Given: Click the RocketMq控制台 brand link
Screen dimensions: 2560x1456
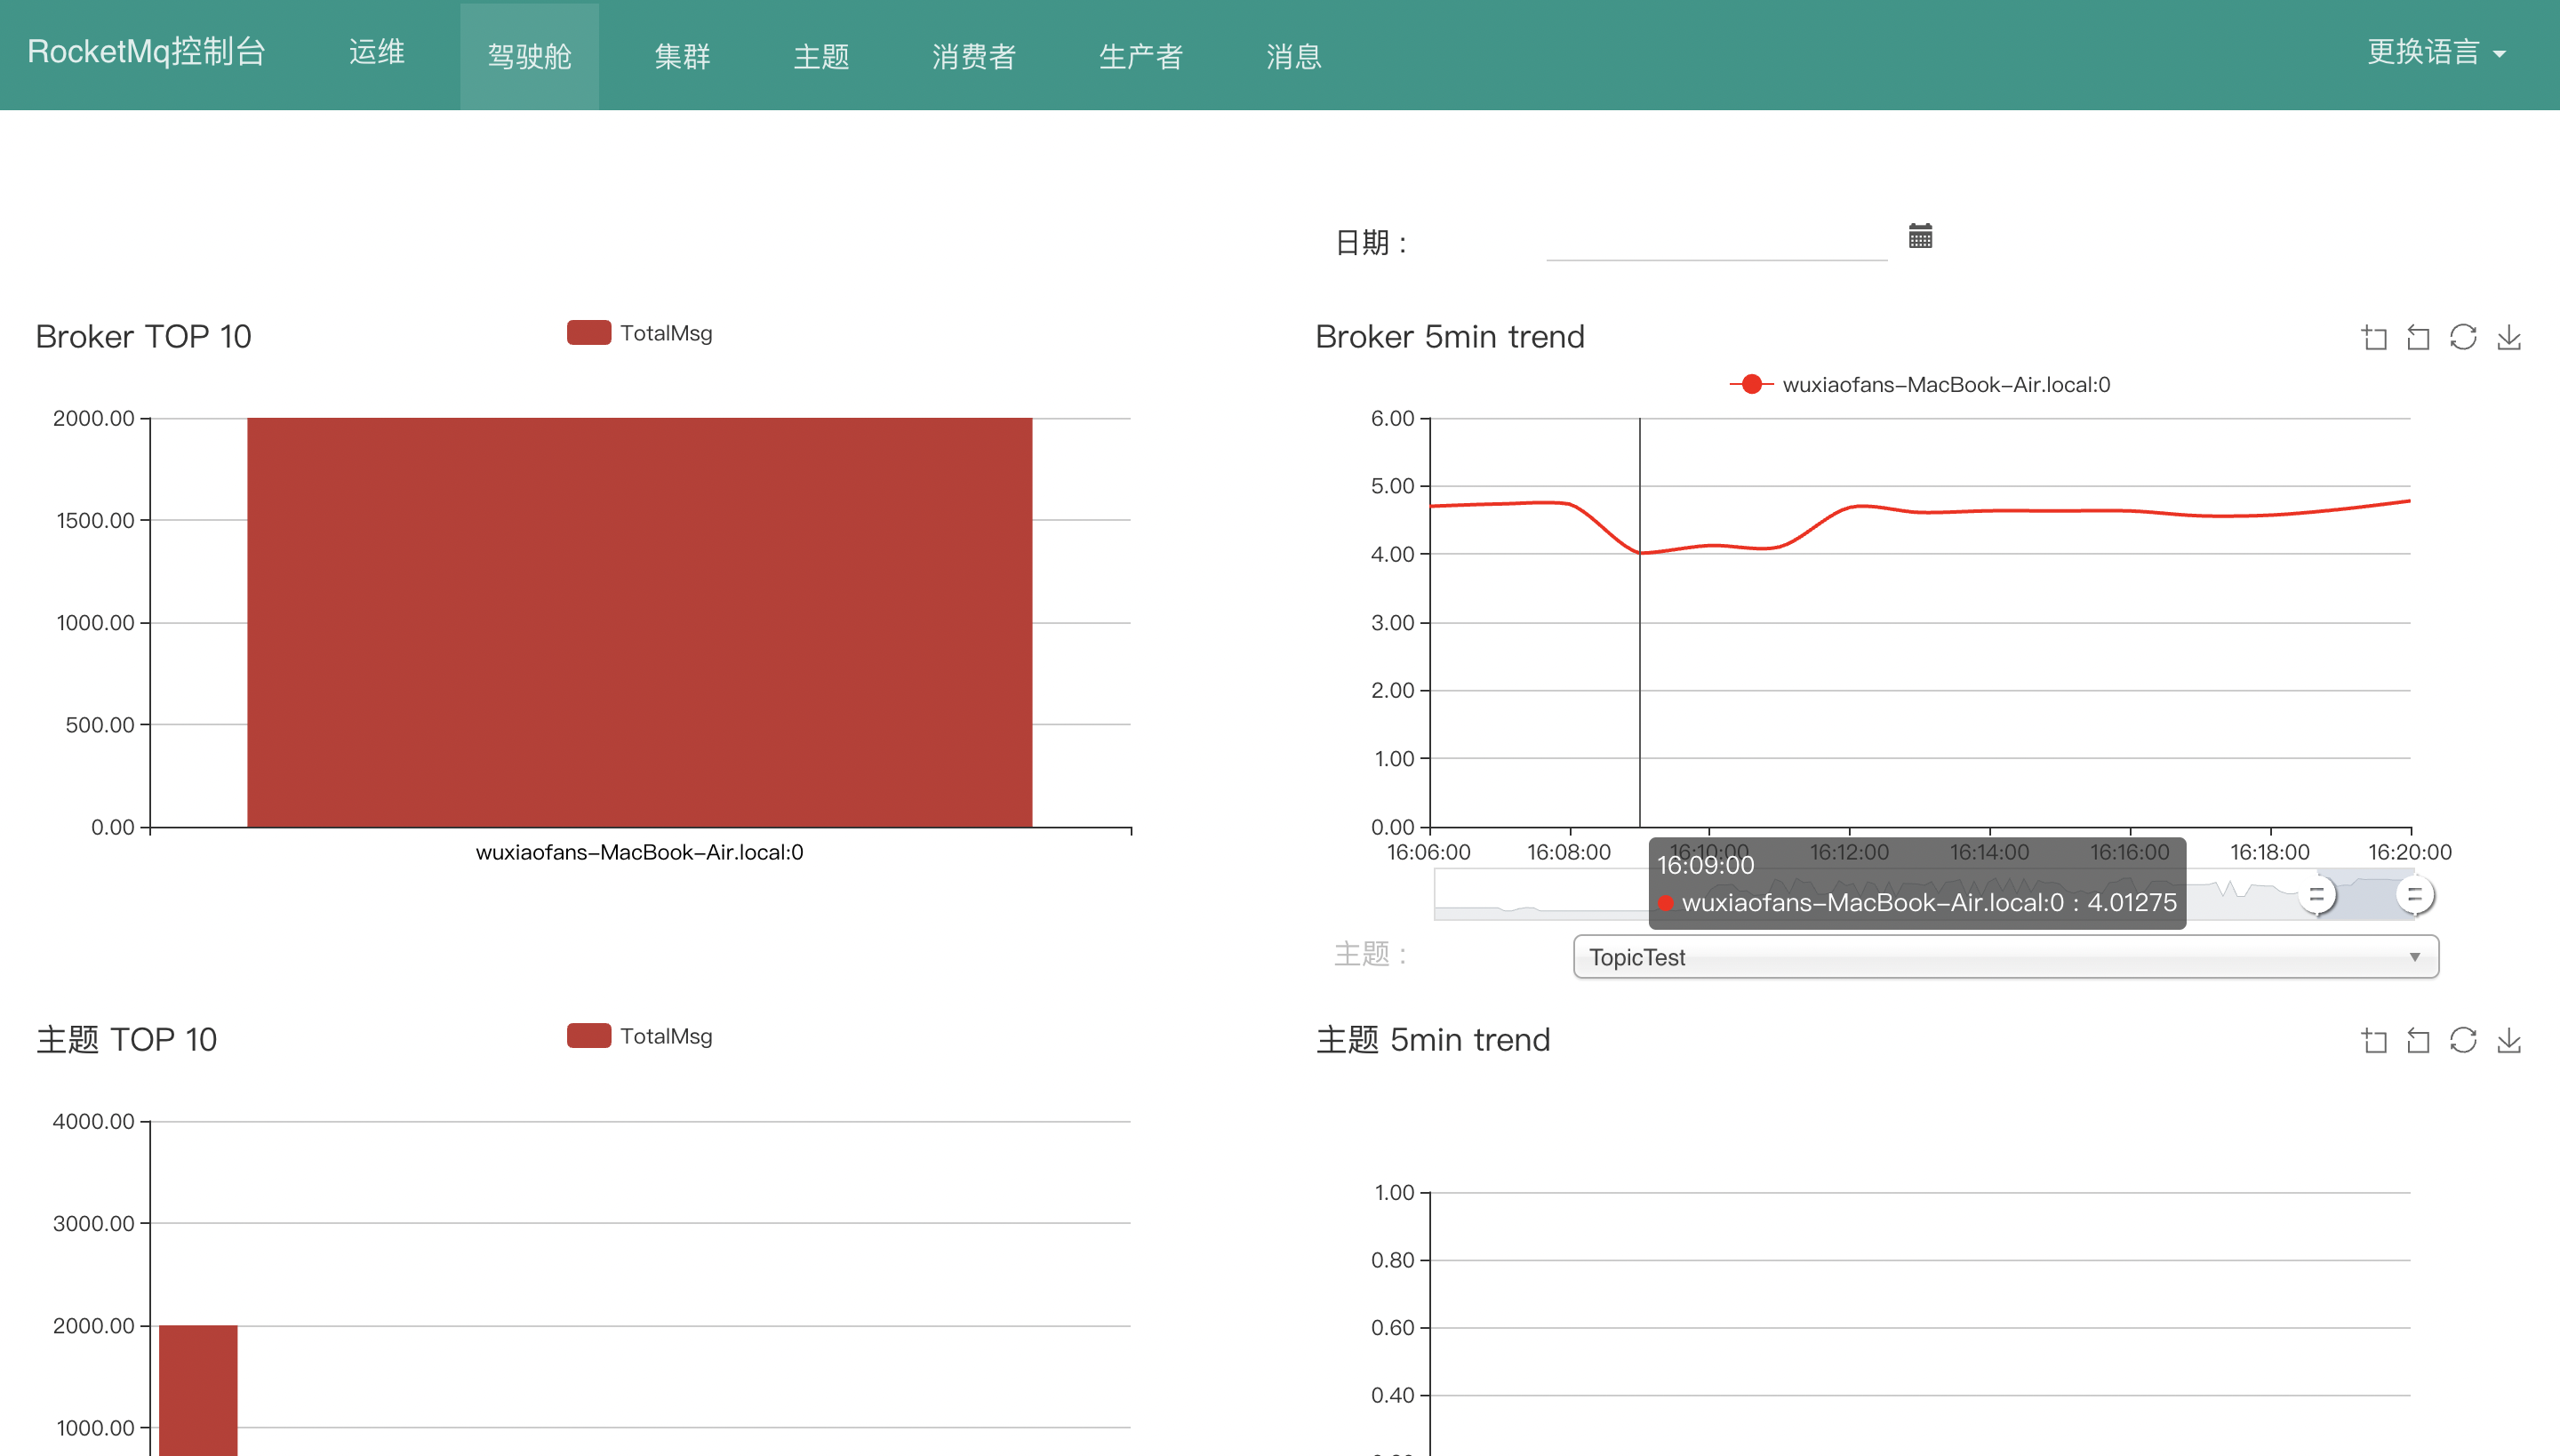Looking at the screenshot, I should 147,52.
